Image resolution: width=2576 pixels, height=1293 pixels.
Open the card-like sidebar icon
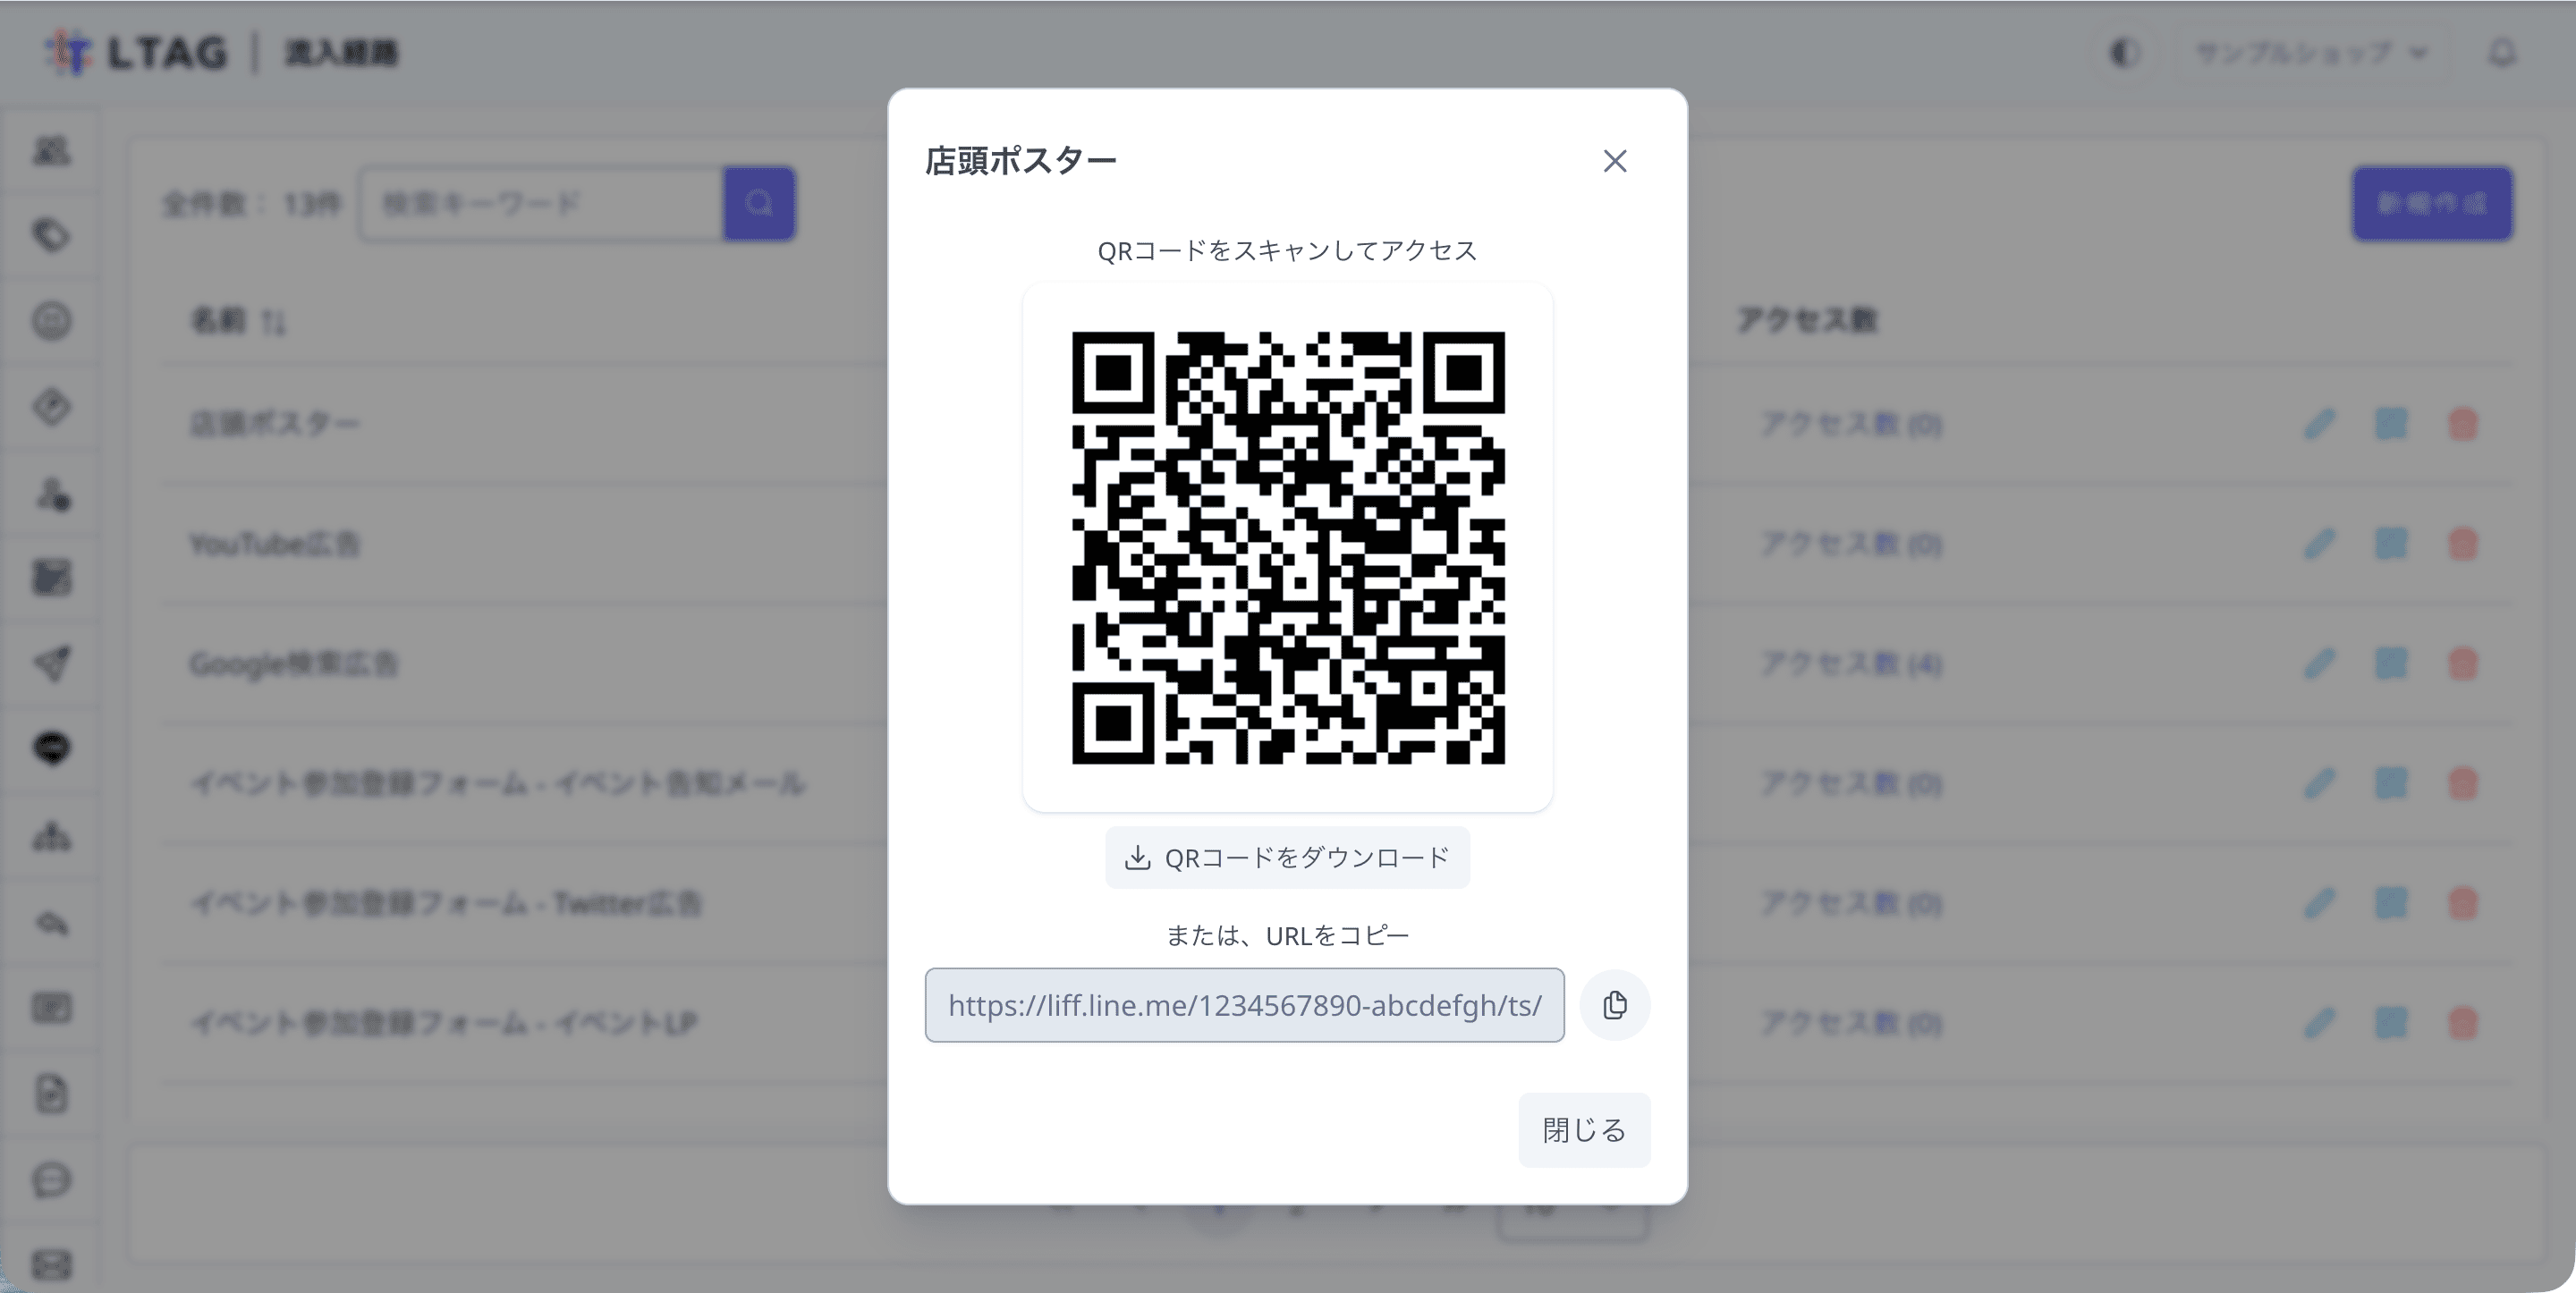tap(52, 1007)
